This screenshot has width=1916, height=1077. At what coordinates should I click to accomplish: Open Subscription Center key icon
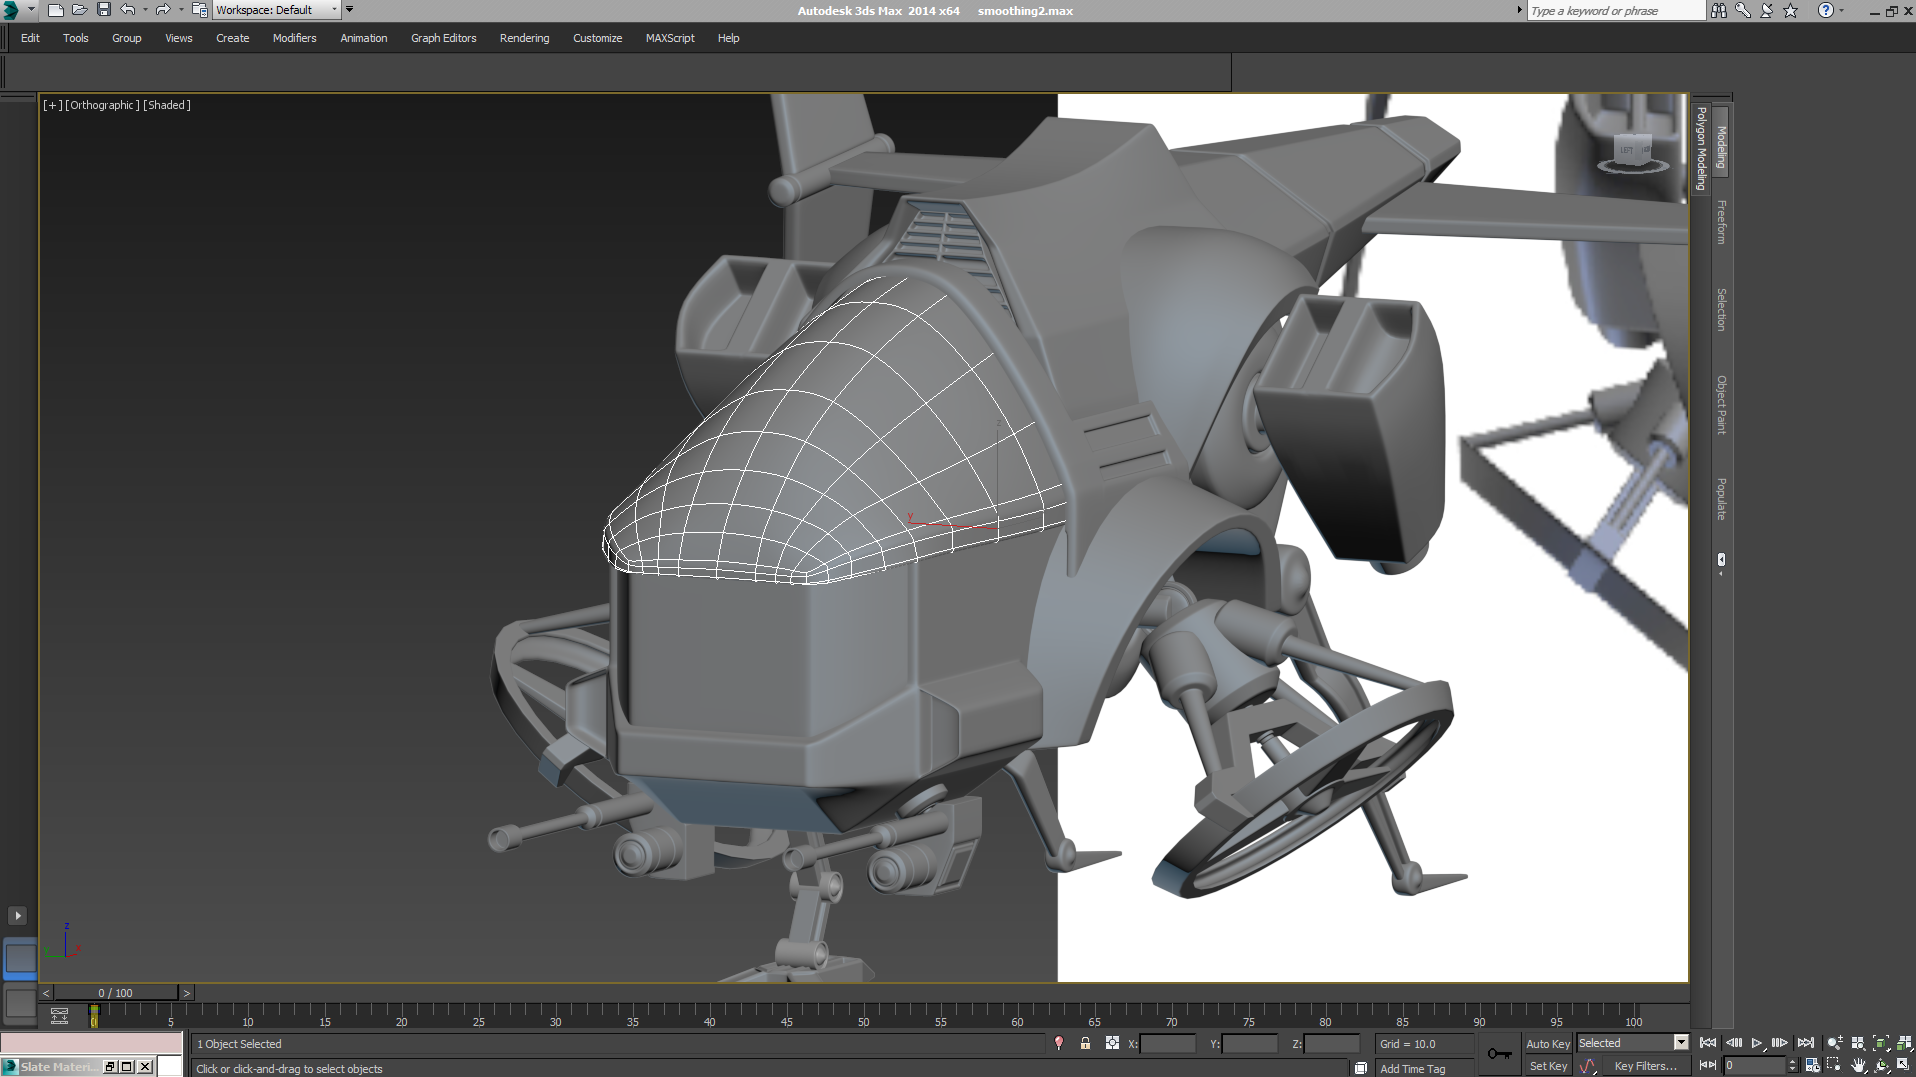pos(1743,10)
